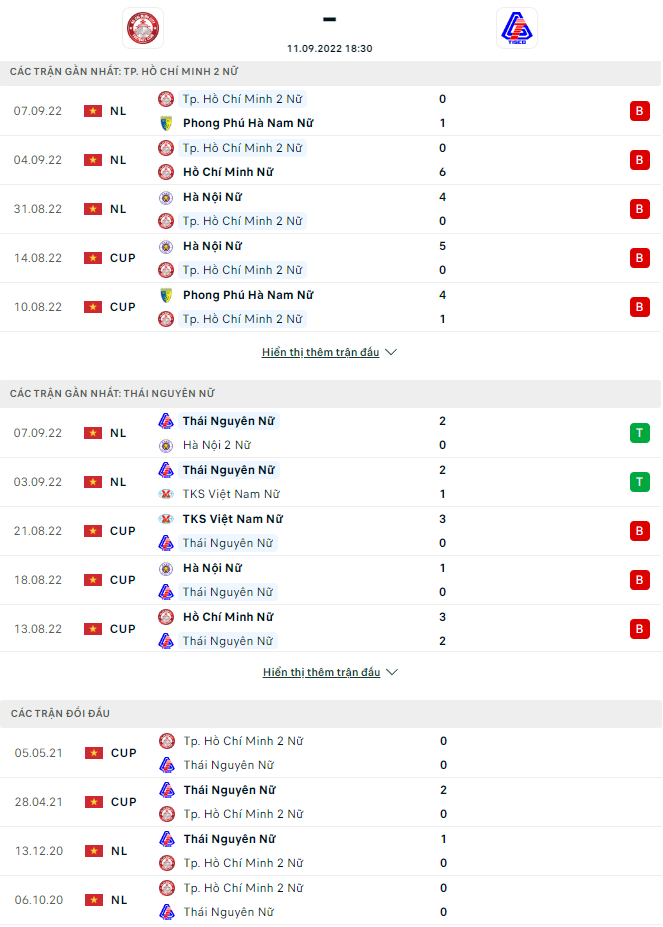The height and width of the screenshot is (927, 663).
Task: Click NL label on 13.12.20 head-to-head match
Action: pos(118,851)
